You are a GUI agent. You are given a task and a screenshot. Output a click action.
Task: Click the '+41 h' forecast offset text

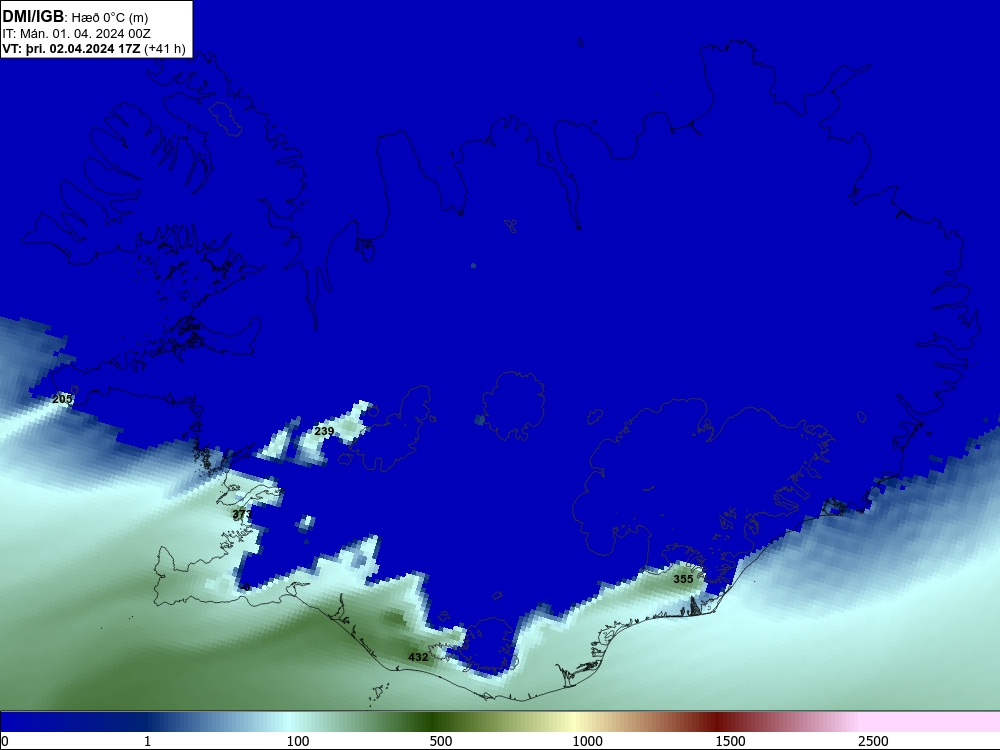tap(165, 49)
